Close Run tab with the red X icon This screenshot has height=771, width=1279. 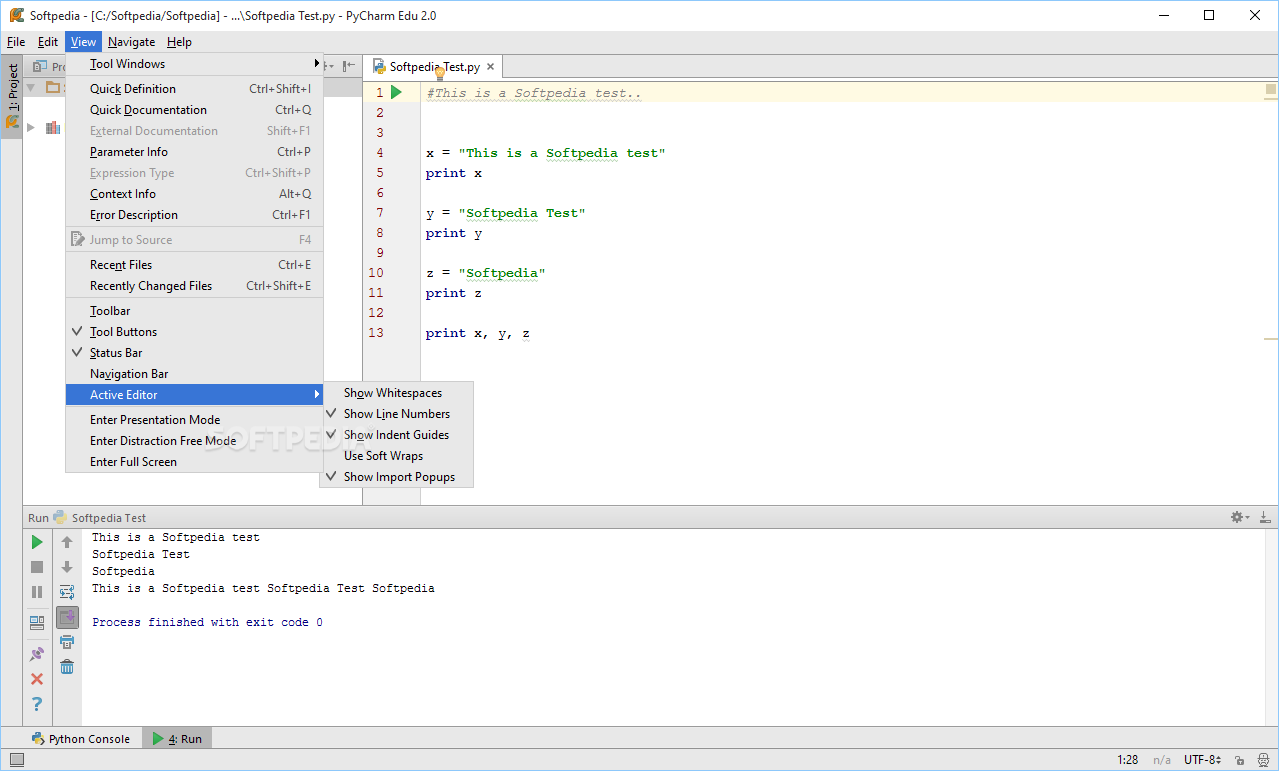[x=37, y=679]
